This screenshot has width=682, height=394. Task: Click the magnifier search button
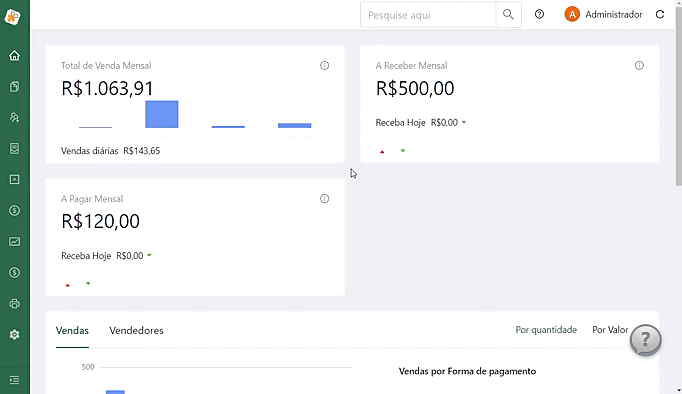tap(508, 14)
